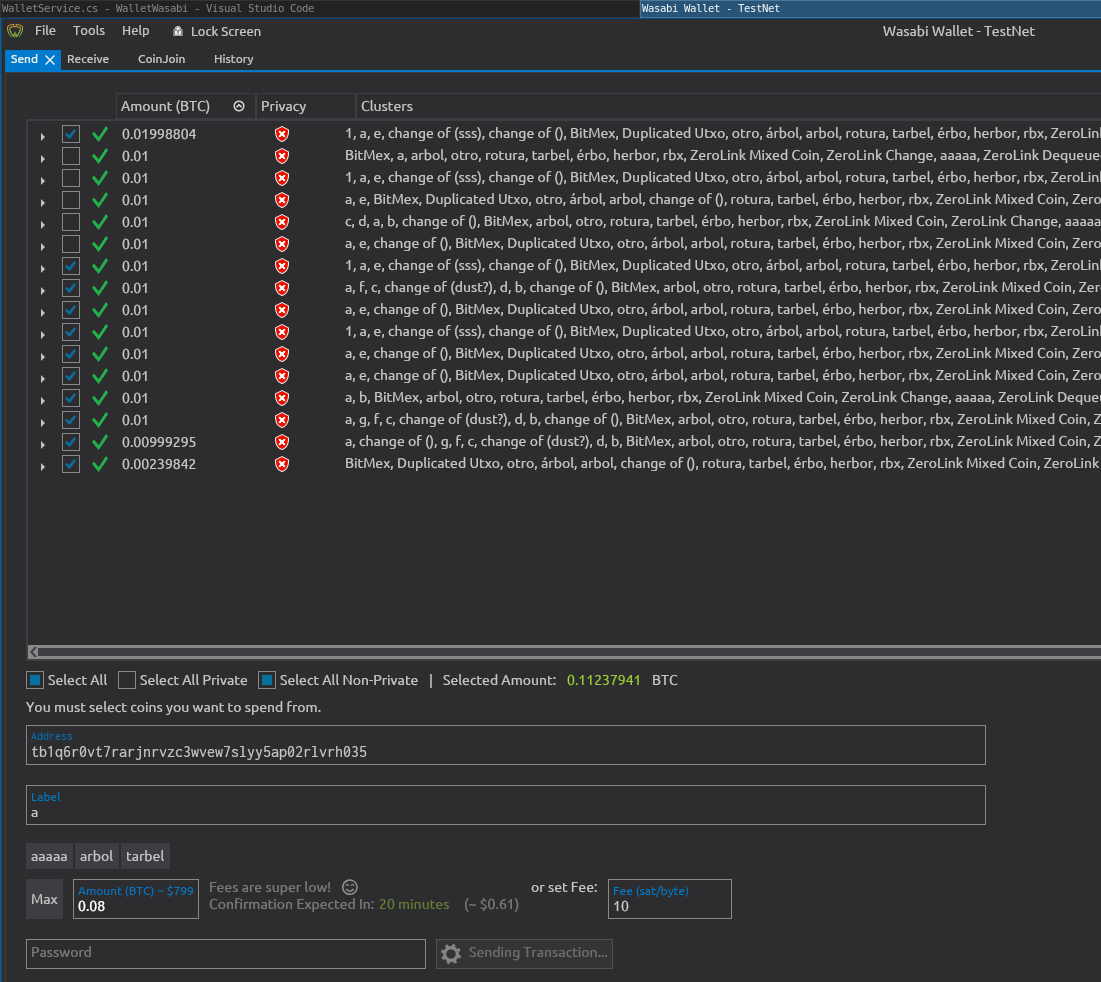Viewport: 1101px width, 982px height.
Task: Check the coin starting 'c, d, a, b'
Action: (x=71, y=222)
